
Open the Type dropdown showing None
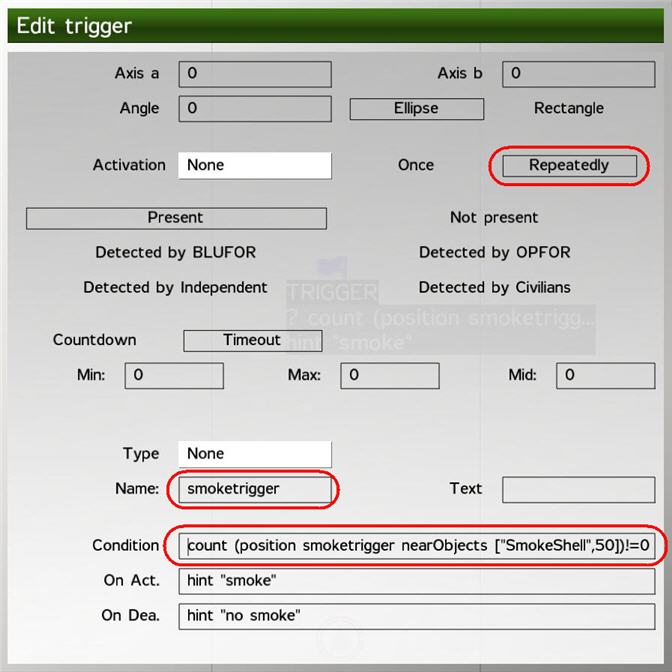click(x=254, y=454)
